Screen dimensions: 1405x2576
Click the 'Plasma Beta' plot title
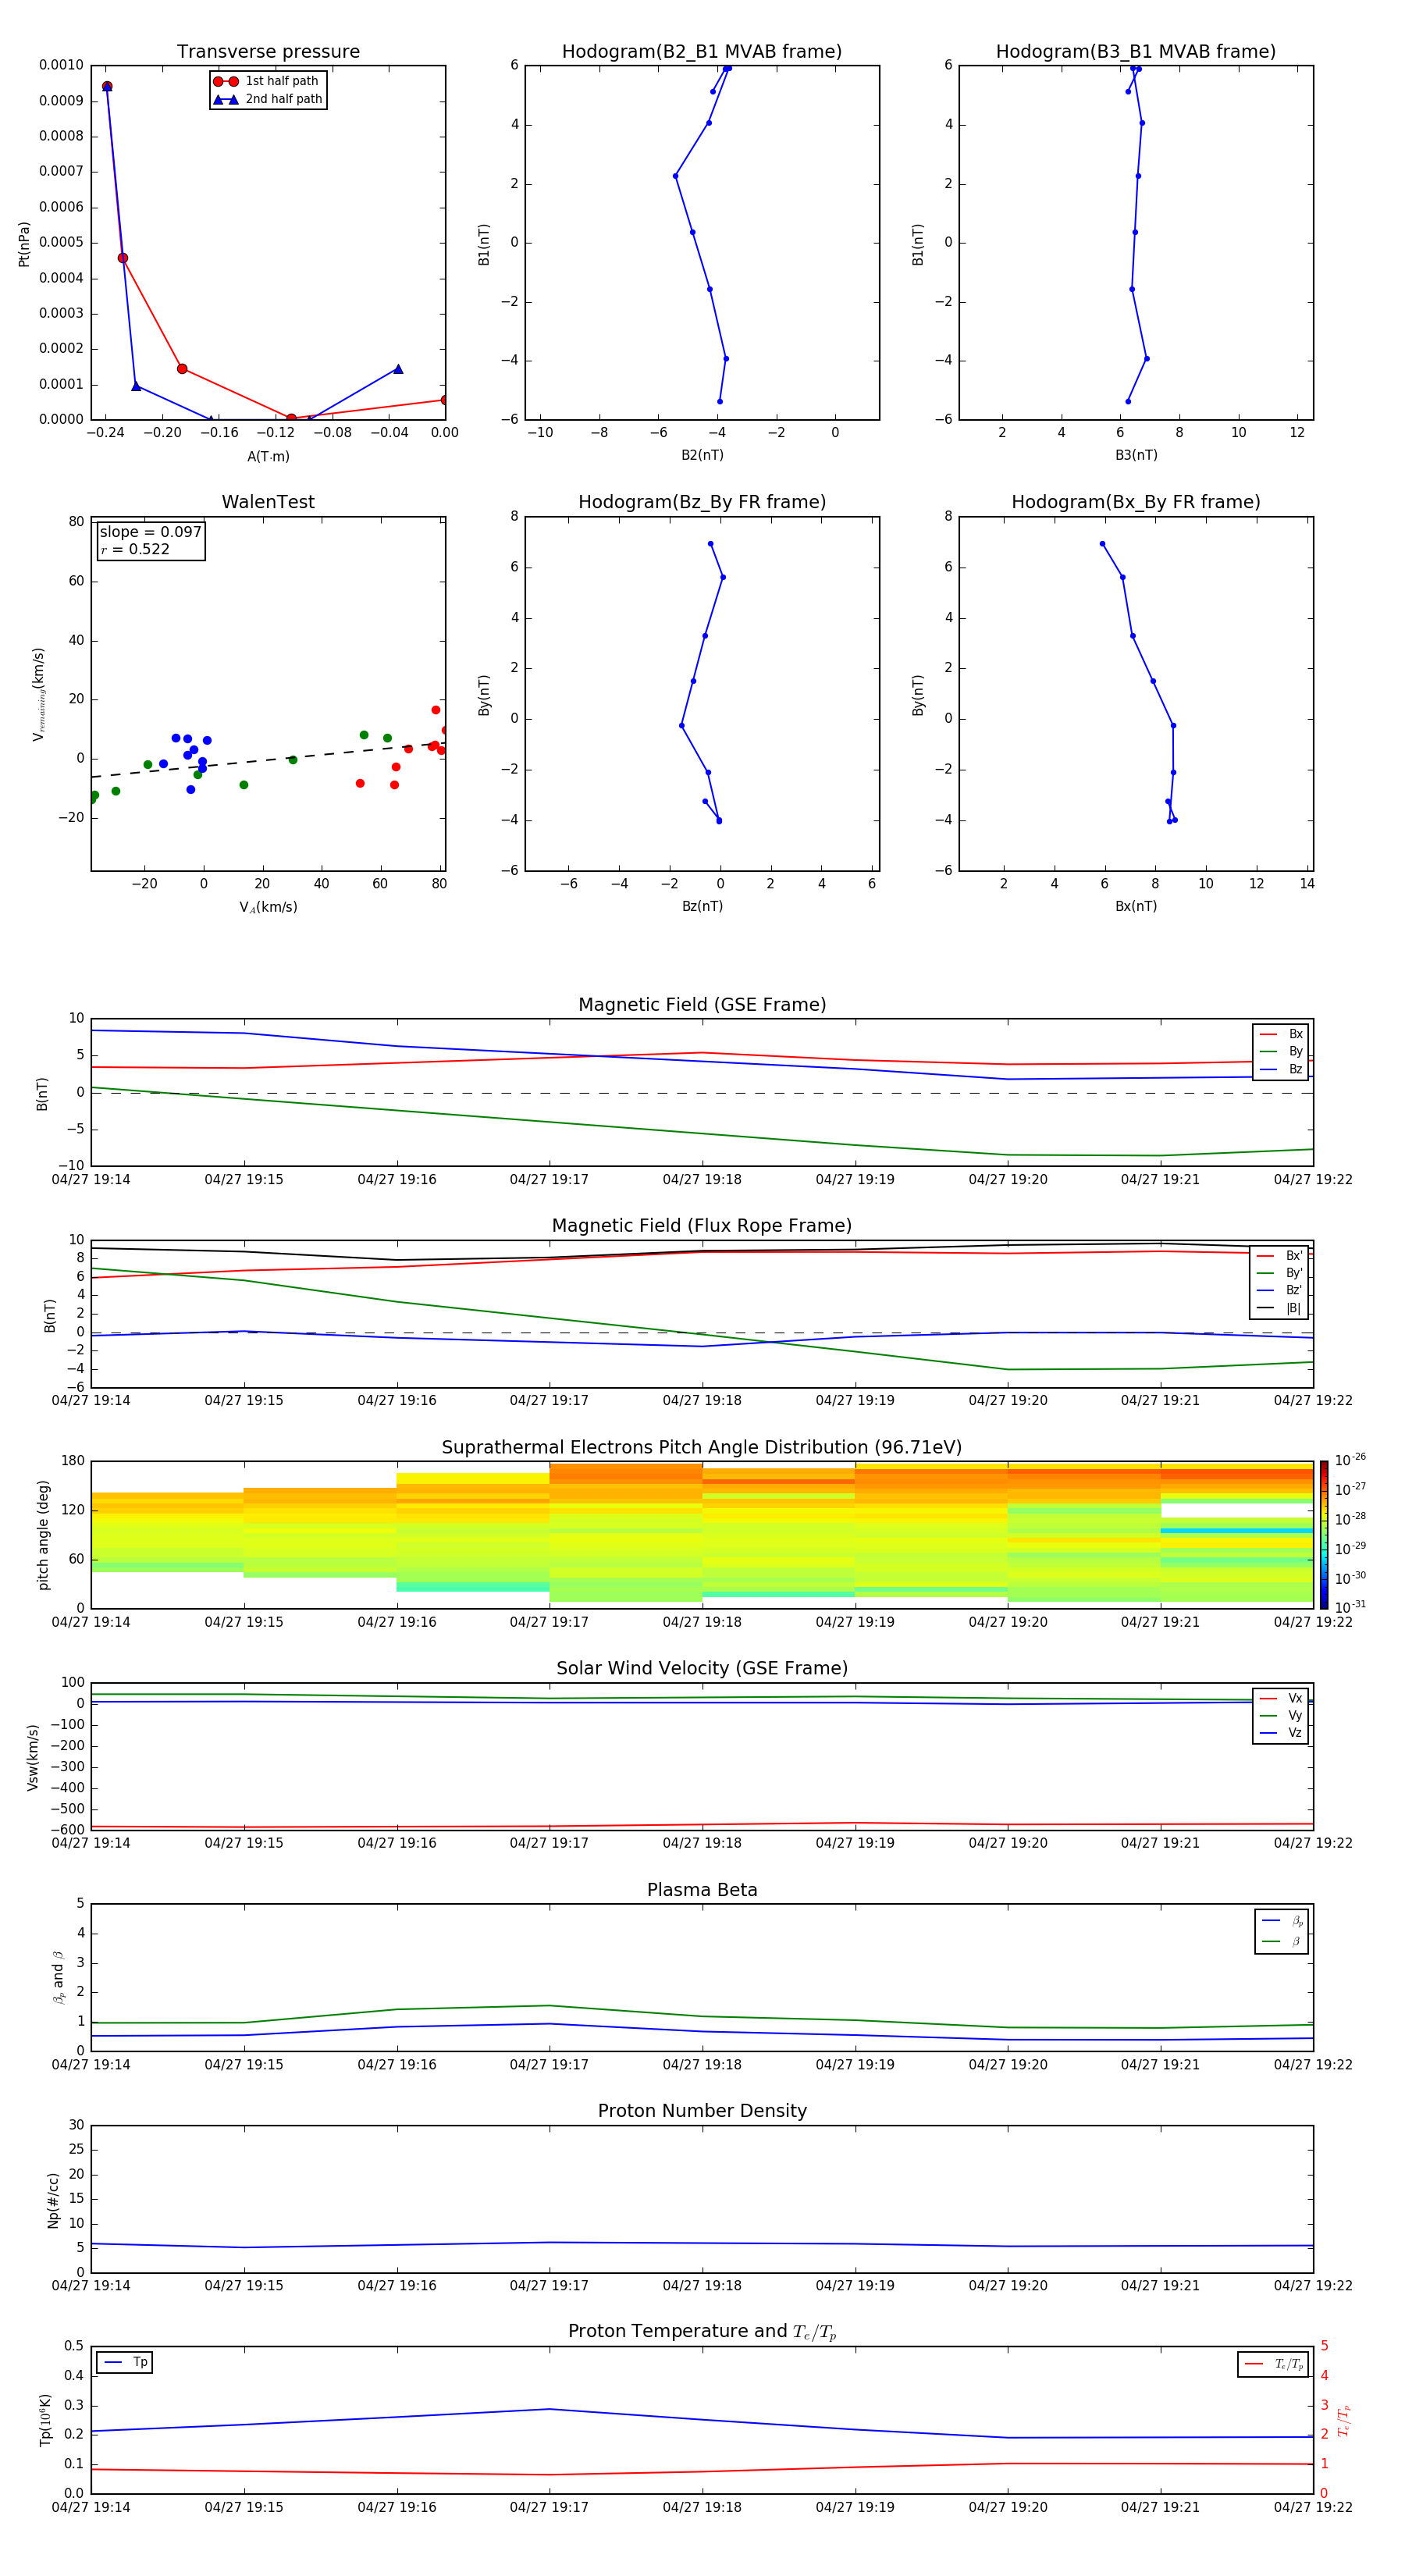(702, 1890)
